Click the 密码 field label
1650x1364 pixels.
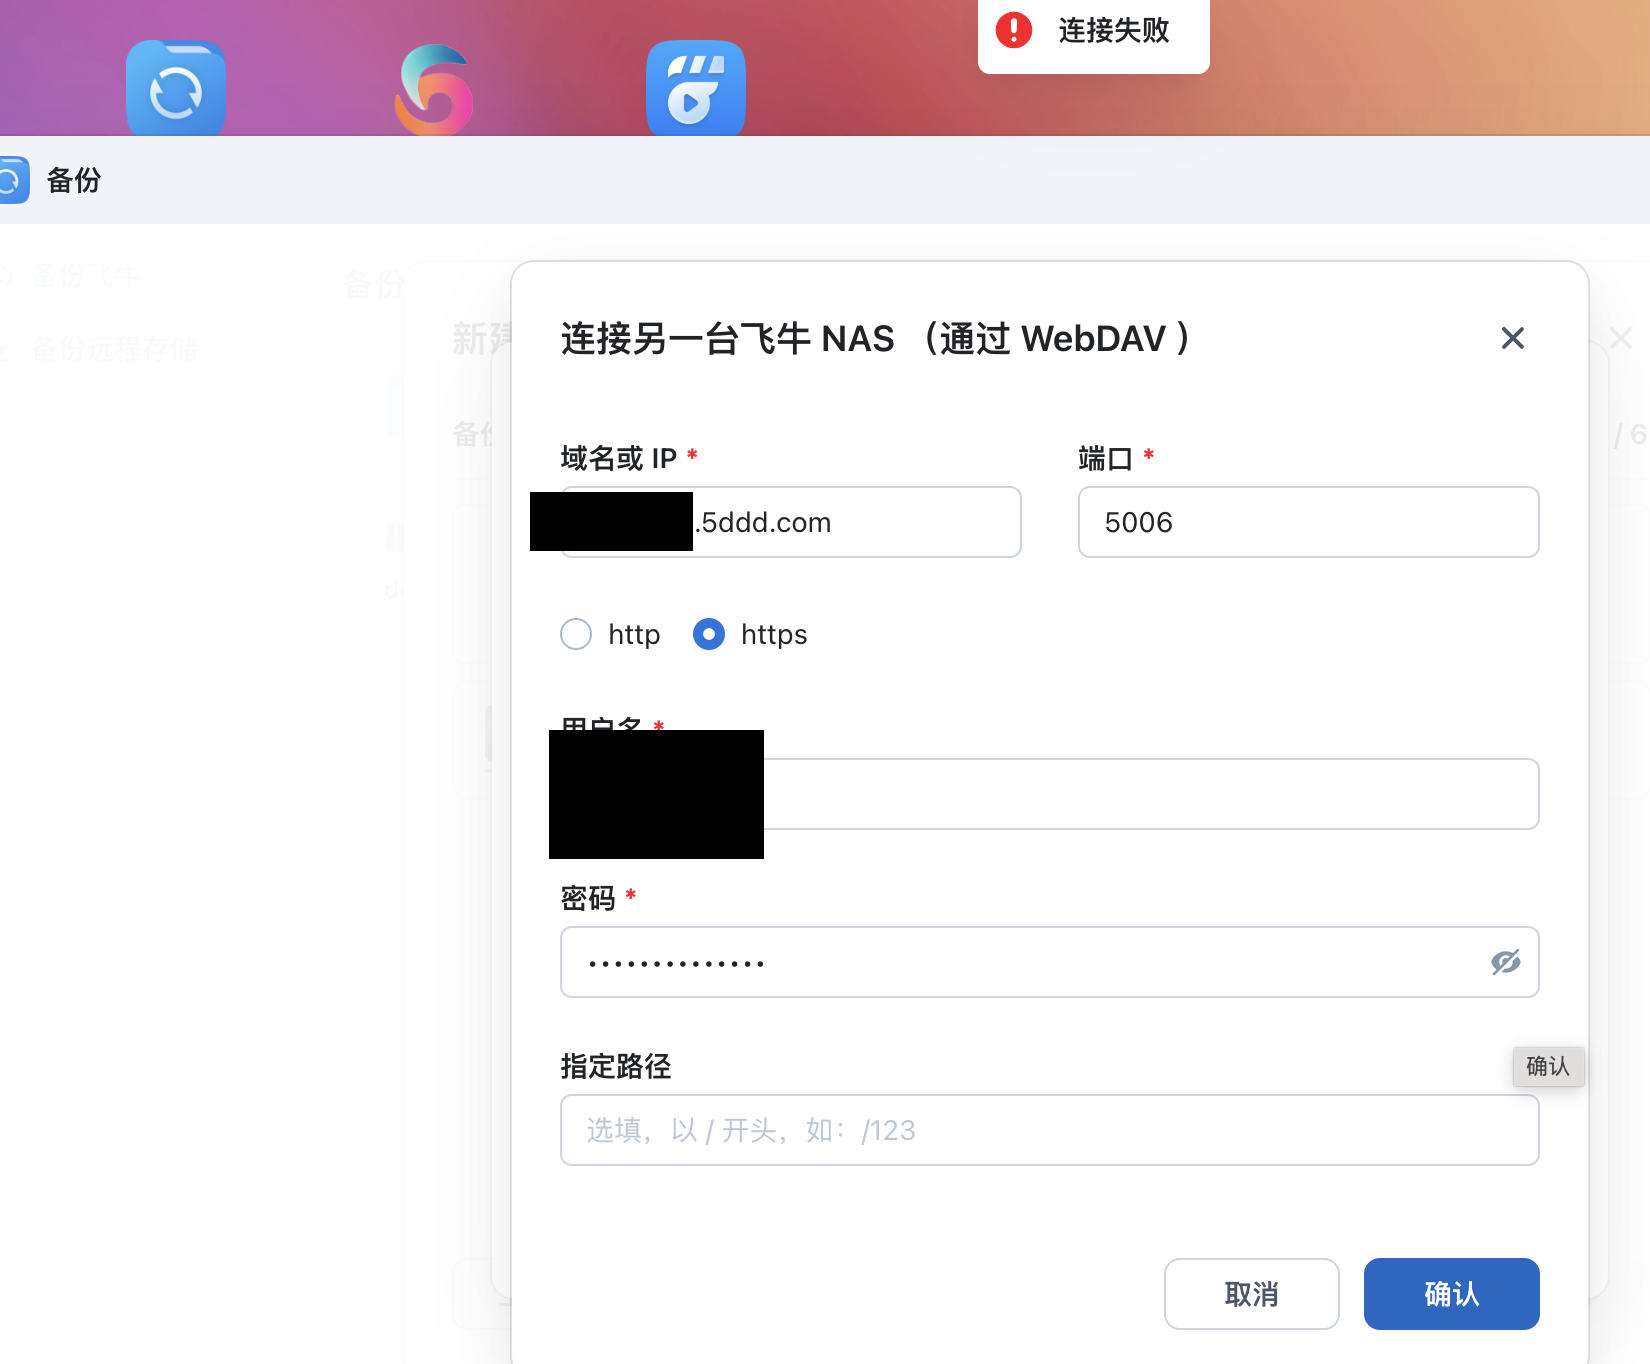(588, 898)
